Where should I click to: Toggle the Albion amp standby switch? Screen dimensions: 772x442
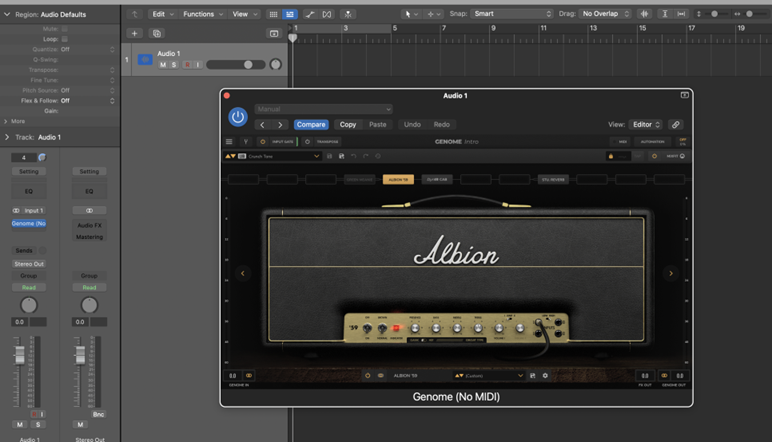[382, 328]
